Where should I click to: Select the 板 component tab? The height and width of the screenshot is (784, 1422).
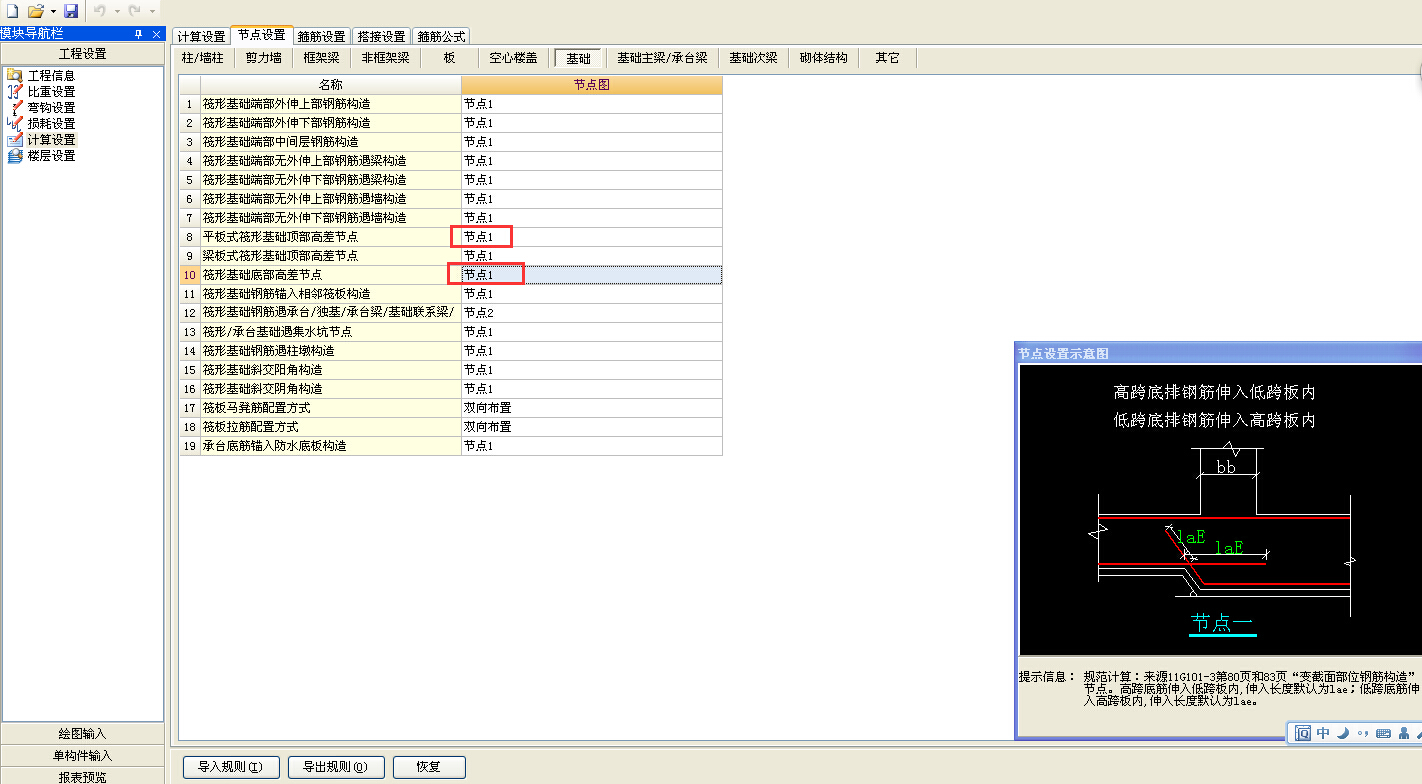[450, 58]
